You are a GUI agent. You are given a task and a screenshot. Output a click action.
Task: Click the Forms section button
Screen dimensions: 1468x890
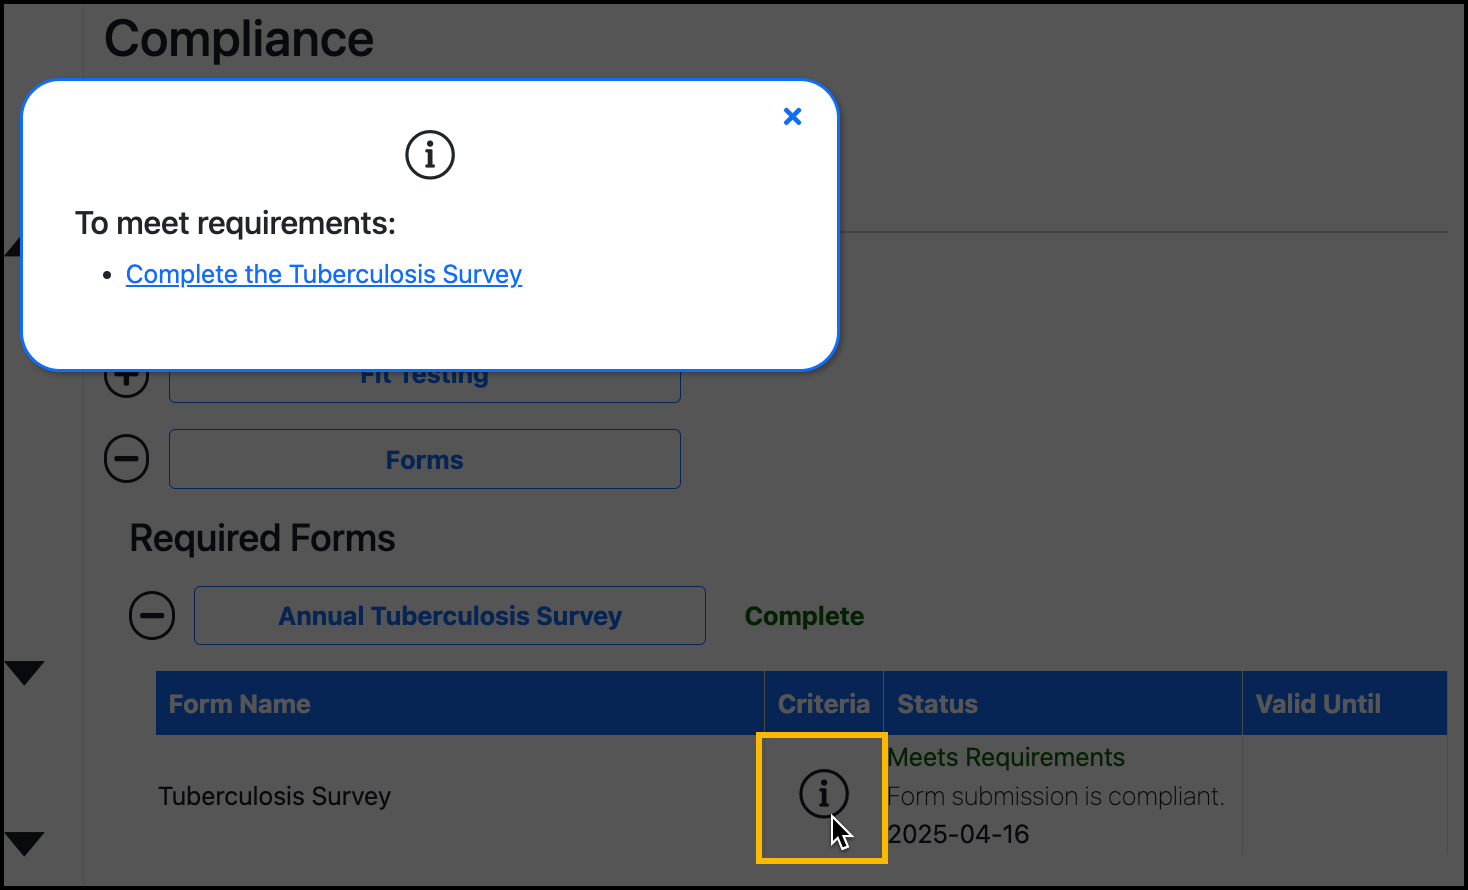[424, 459]
